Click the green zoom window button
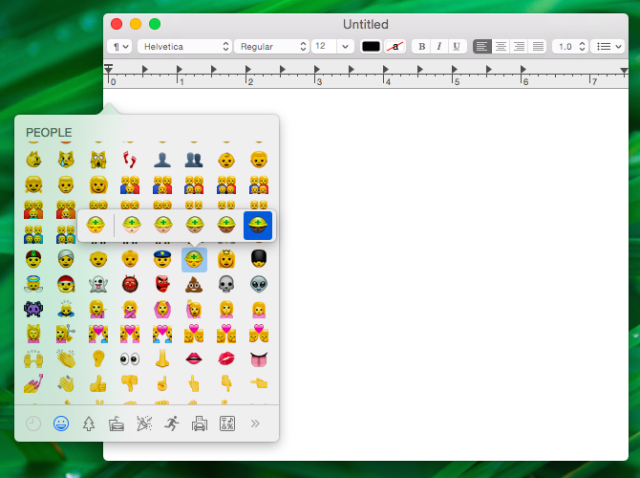640x478 pixels. click(155, 24)
